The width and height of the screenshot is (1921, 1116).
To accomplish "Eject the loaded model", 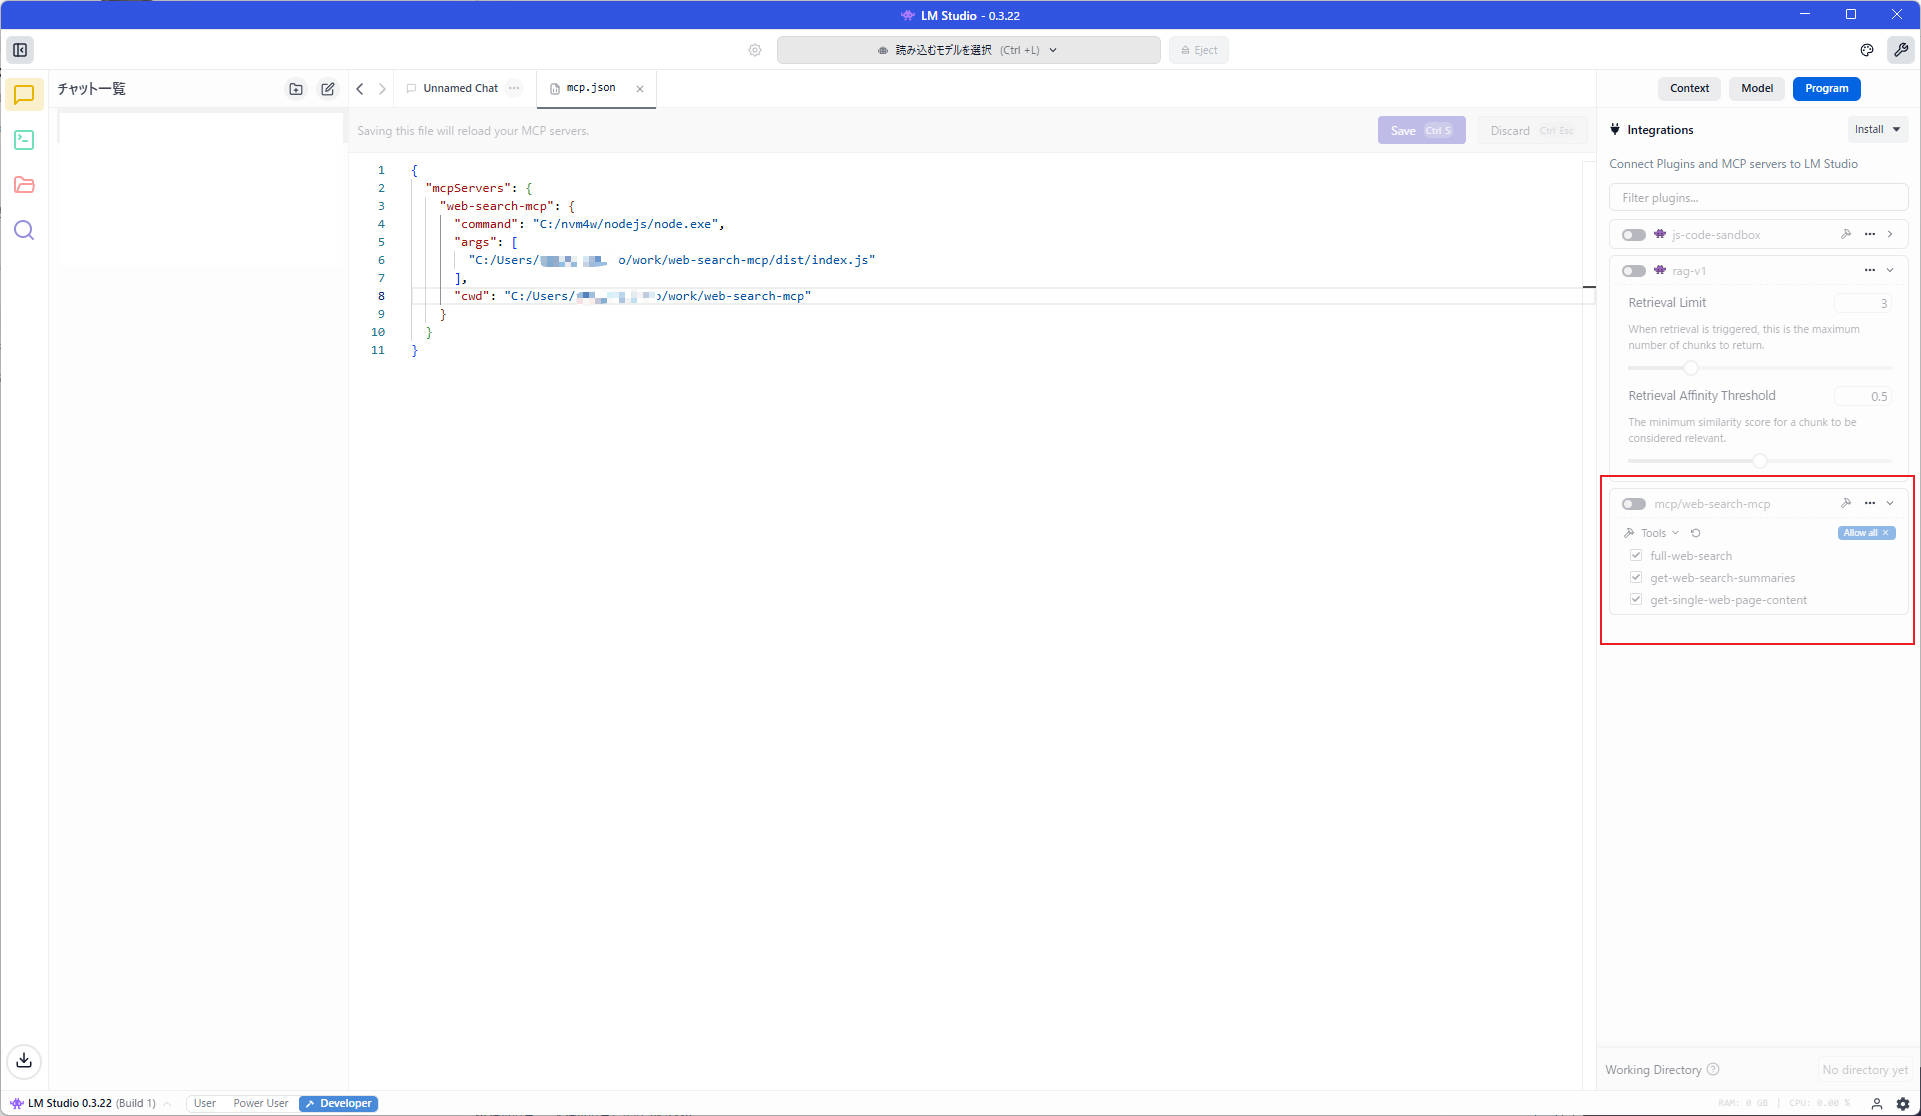I will pos(1198,50).
